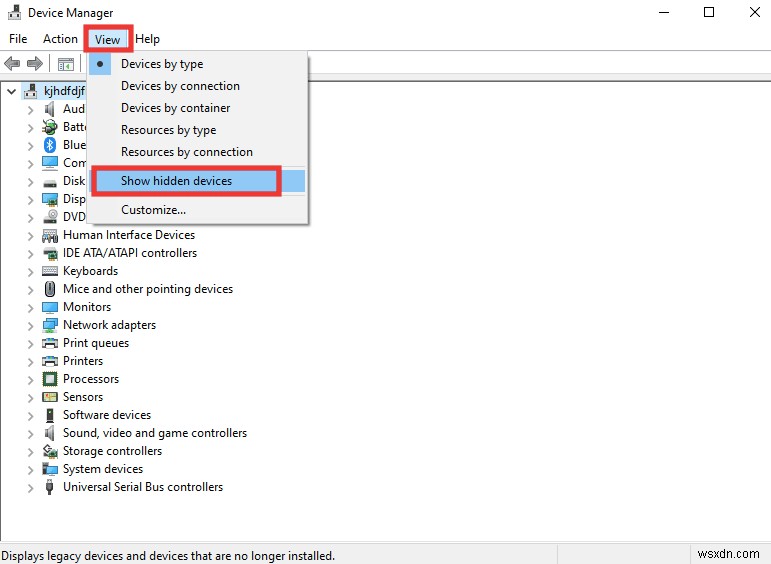
Task: Click the Network adapters icon
Action: [x=50, y=325]
